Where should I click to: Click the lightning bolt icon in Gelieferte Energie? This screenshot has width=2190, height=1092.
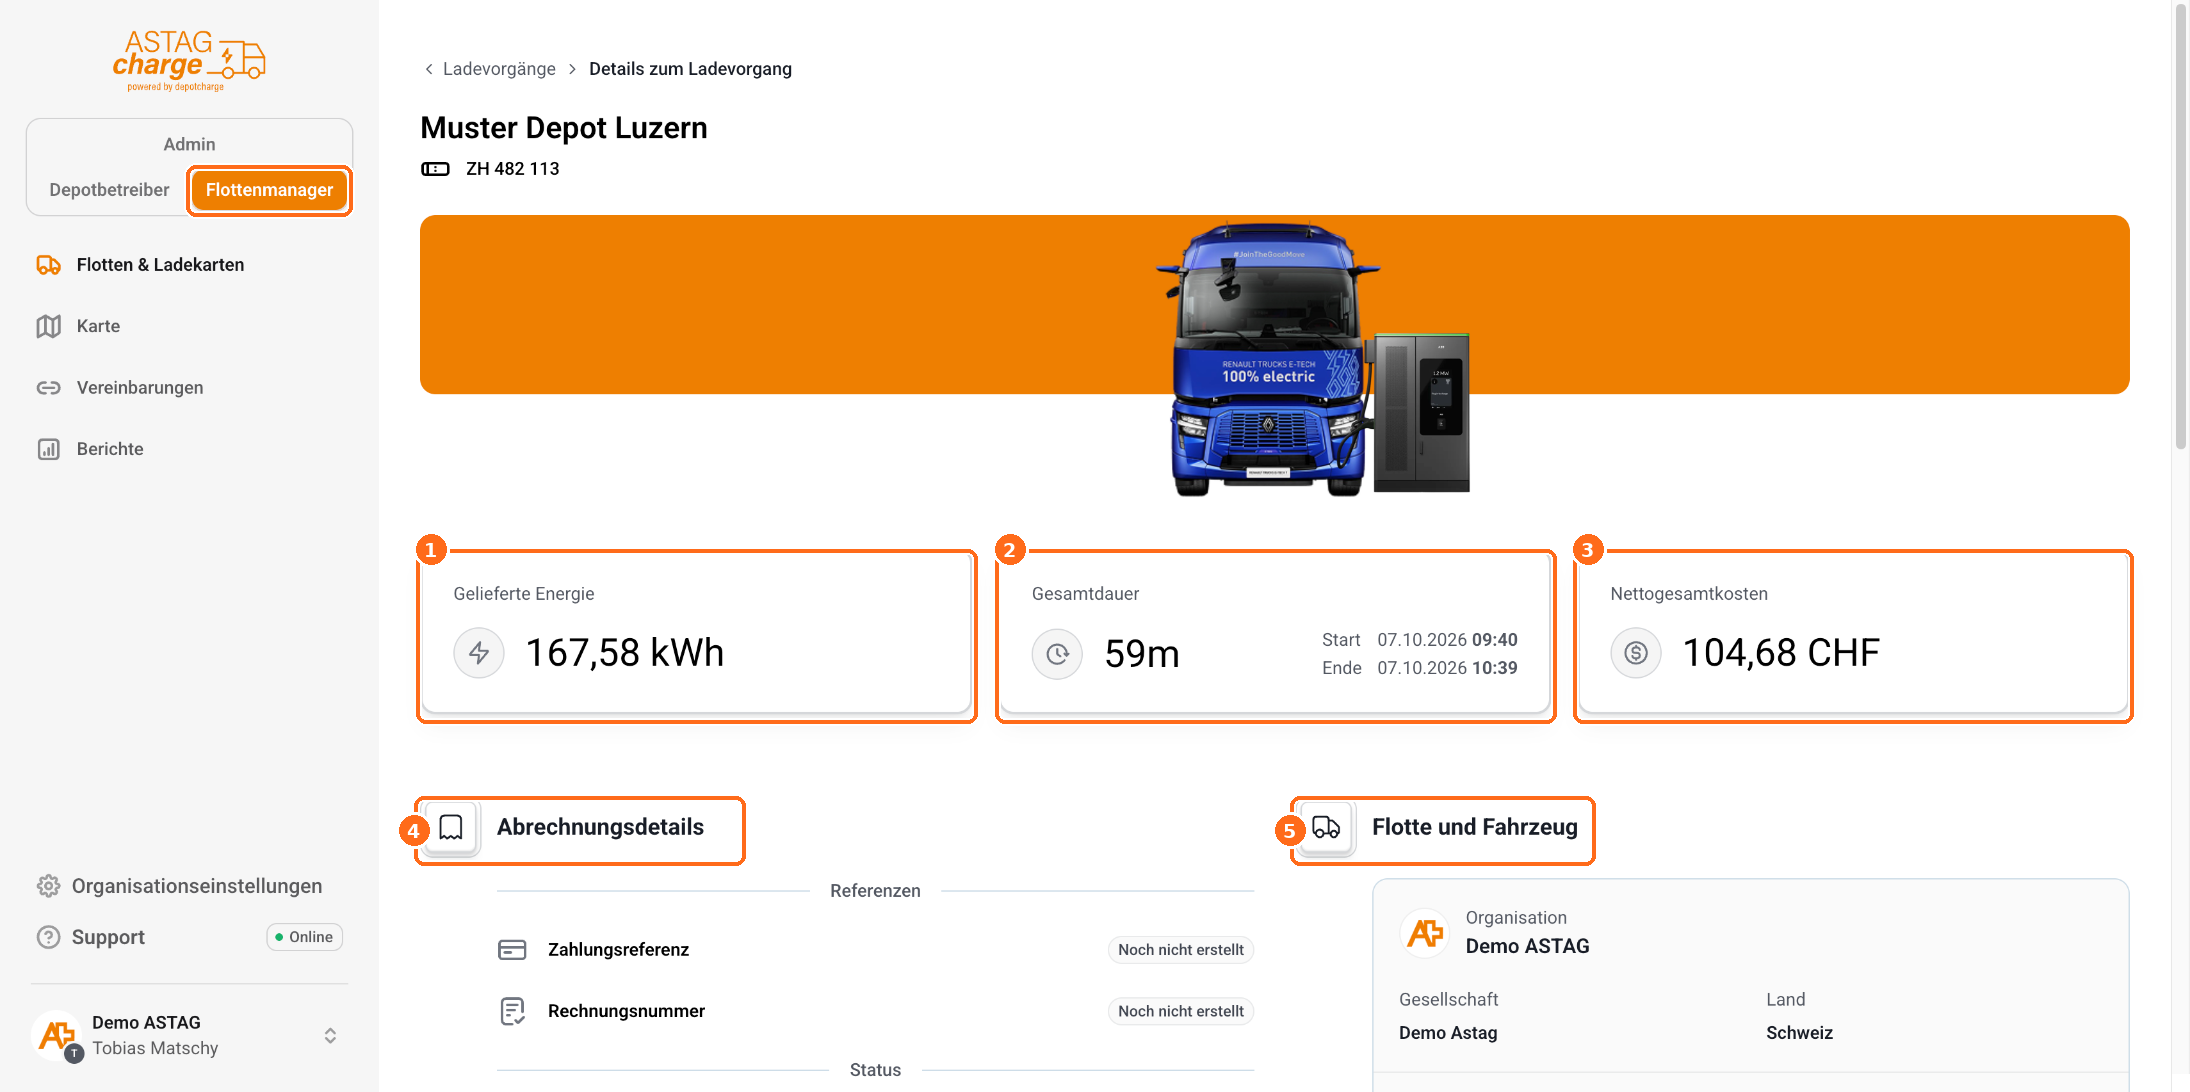(479, 653)
